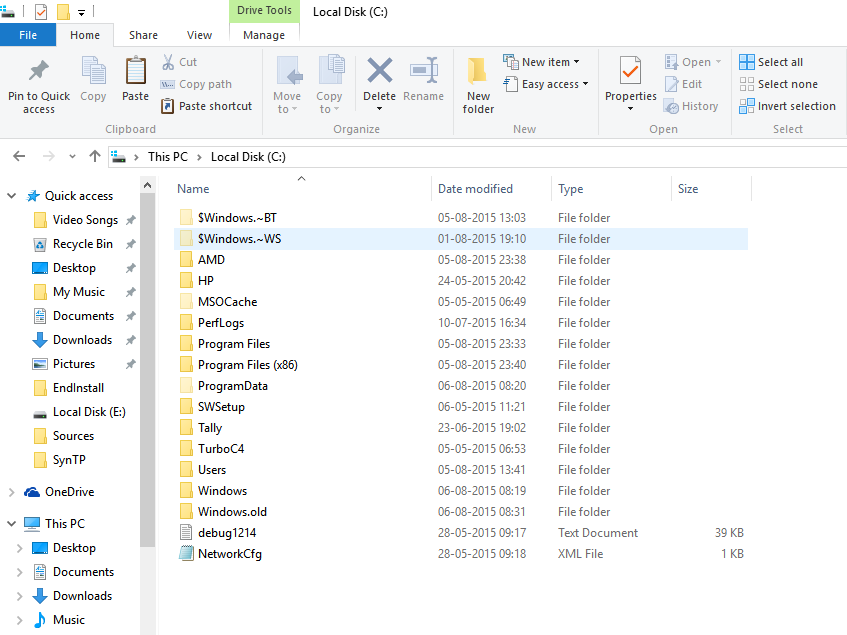Switch to the View ribbon tab
Image resolution: width=847 pixels, height=635 pixels.
(x=199, y=35)
